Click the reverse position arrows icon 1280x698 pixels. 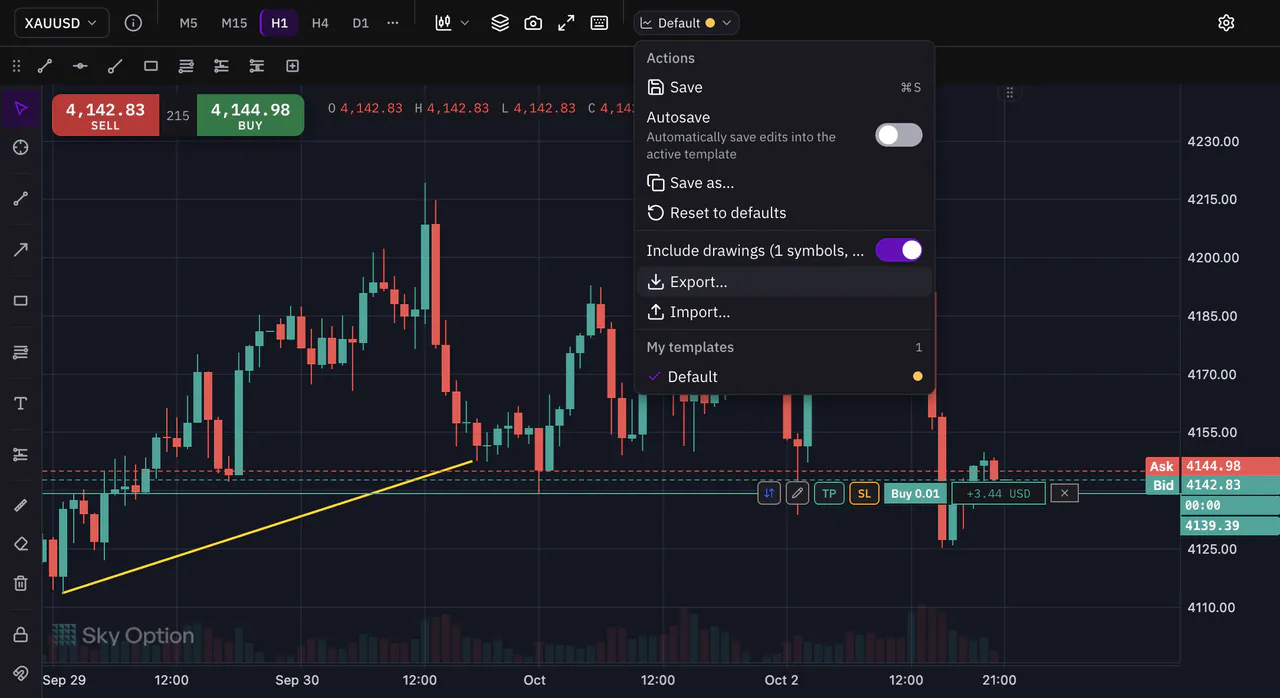pyautogui.click(x=769, y=493)
